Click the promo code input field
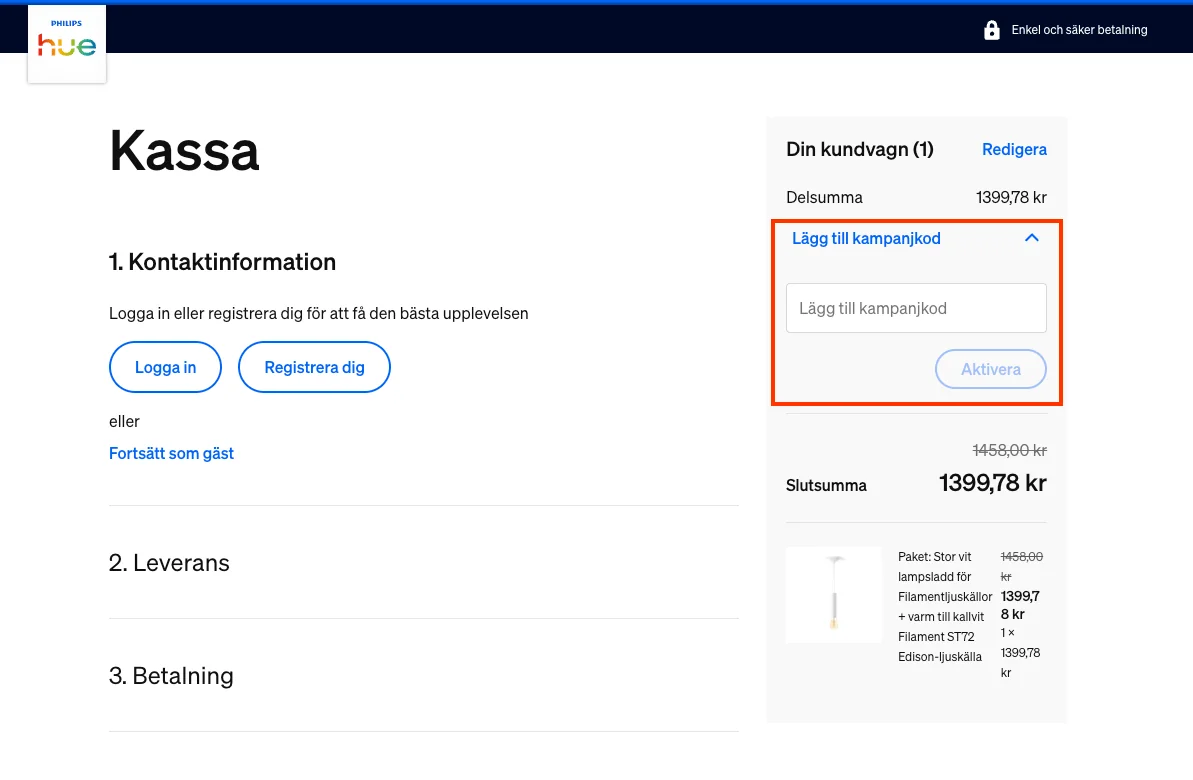Image resolution: width=1193 pixels, height=780 pixels. (915, 308)
